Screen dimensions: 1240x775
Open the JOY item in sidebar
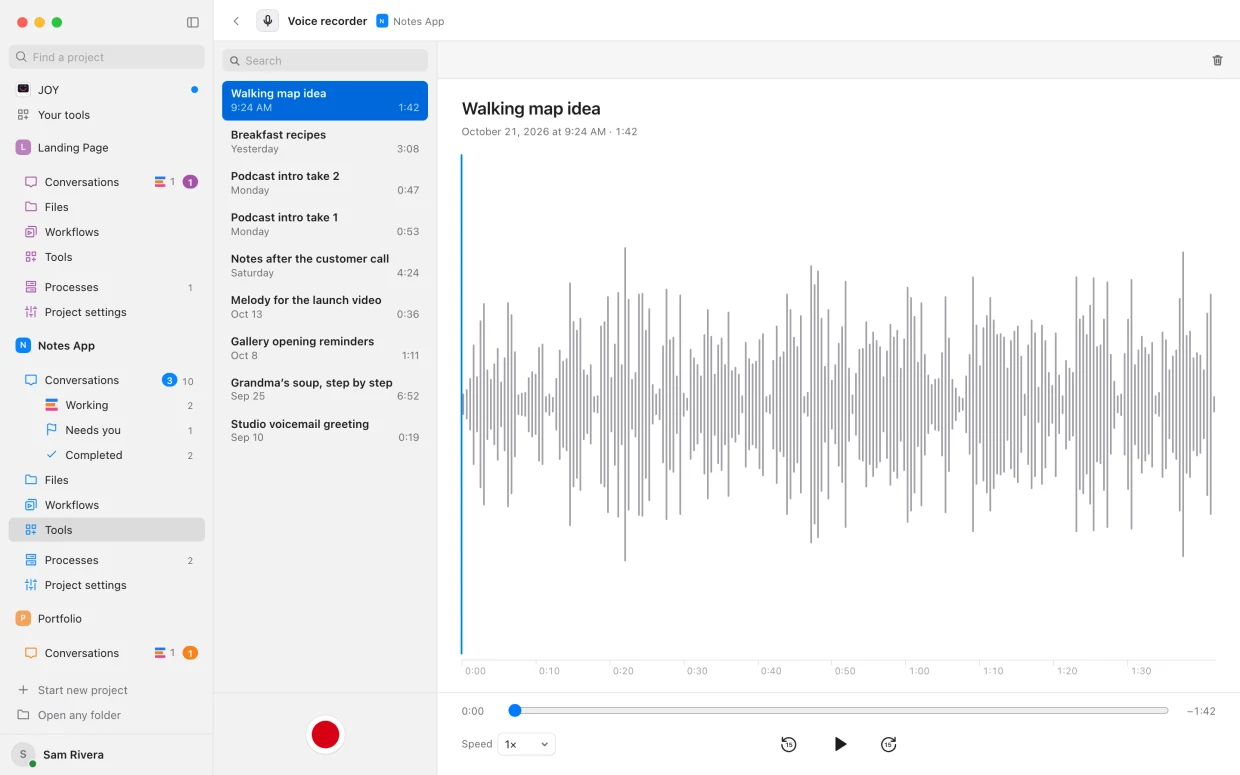(x=107, y=90)
